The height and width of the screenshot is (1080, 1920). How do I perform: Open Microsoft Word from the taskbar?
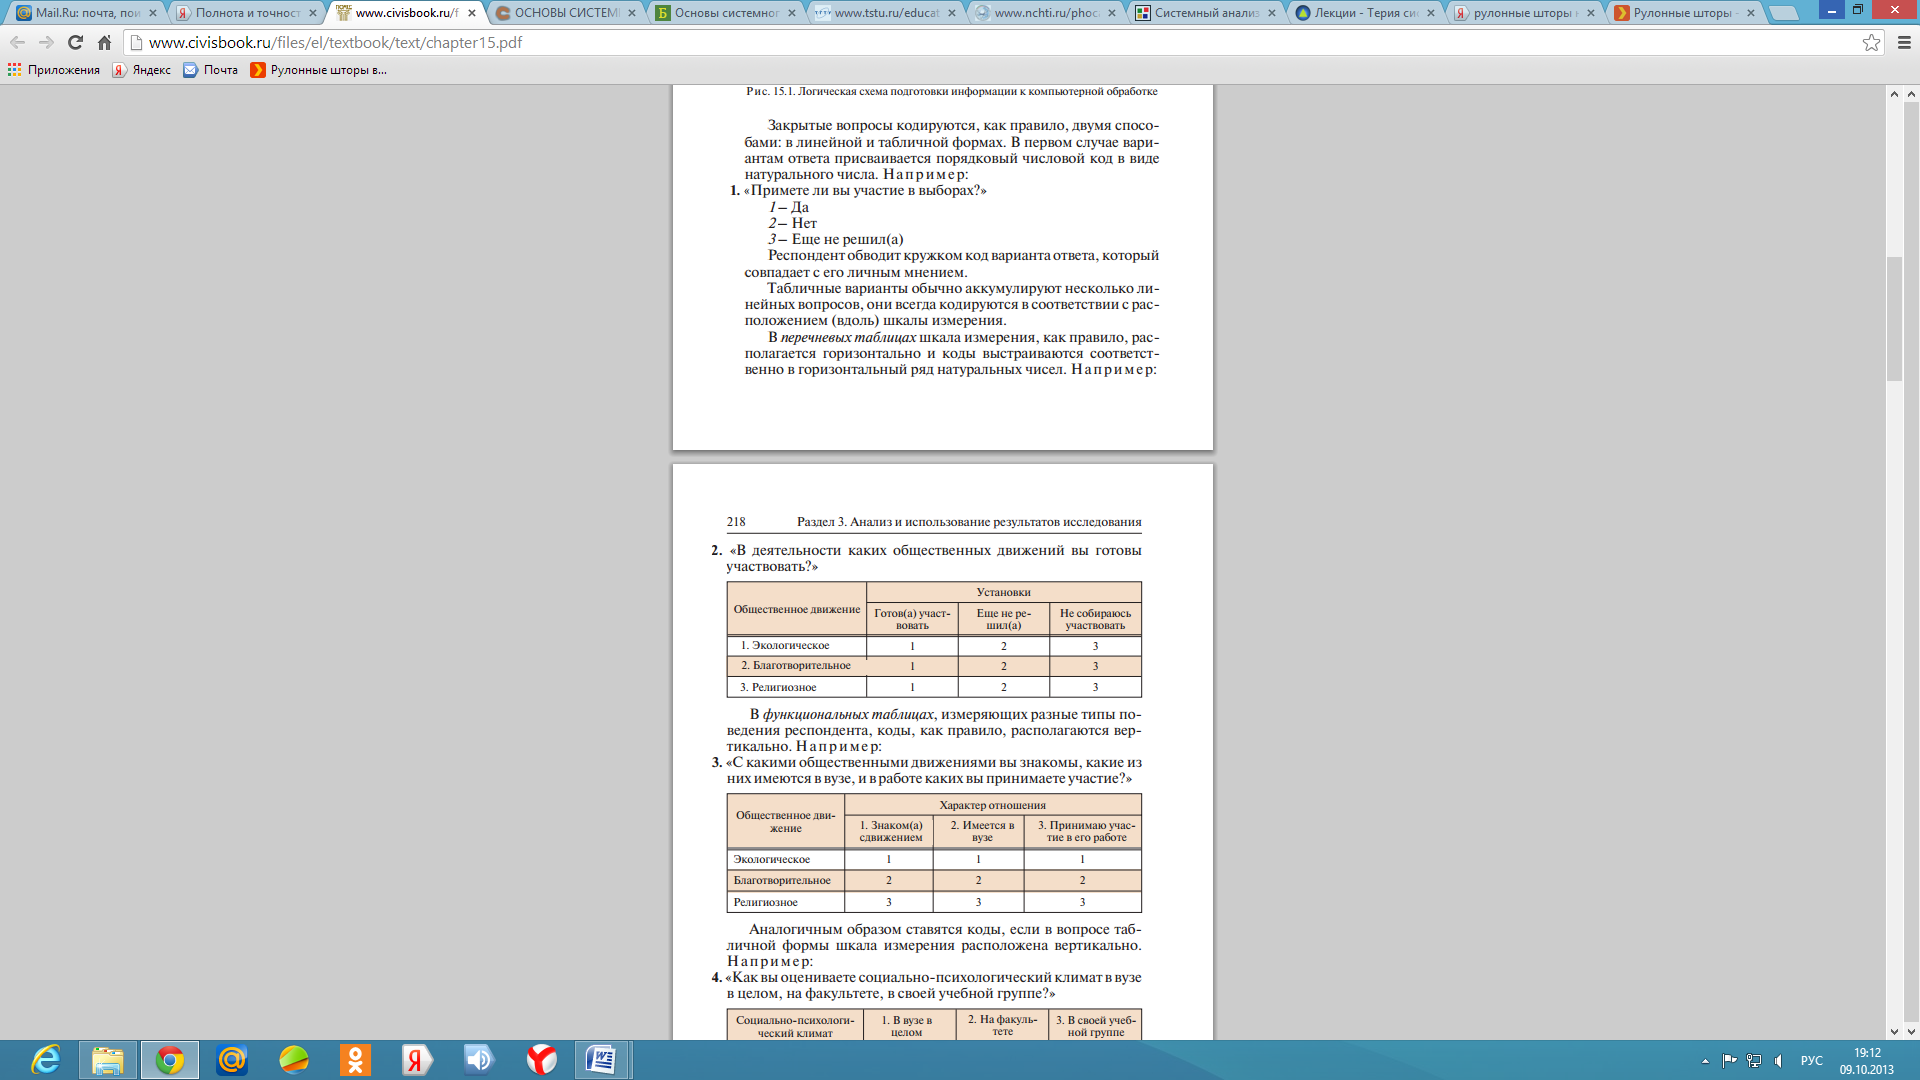click(601, 1060)
